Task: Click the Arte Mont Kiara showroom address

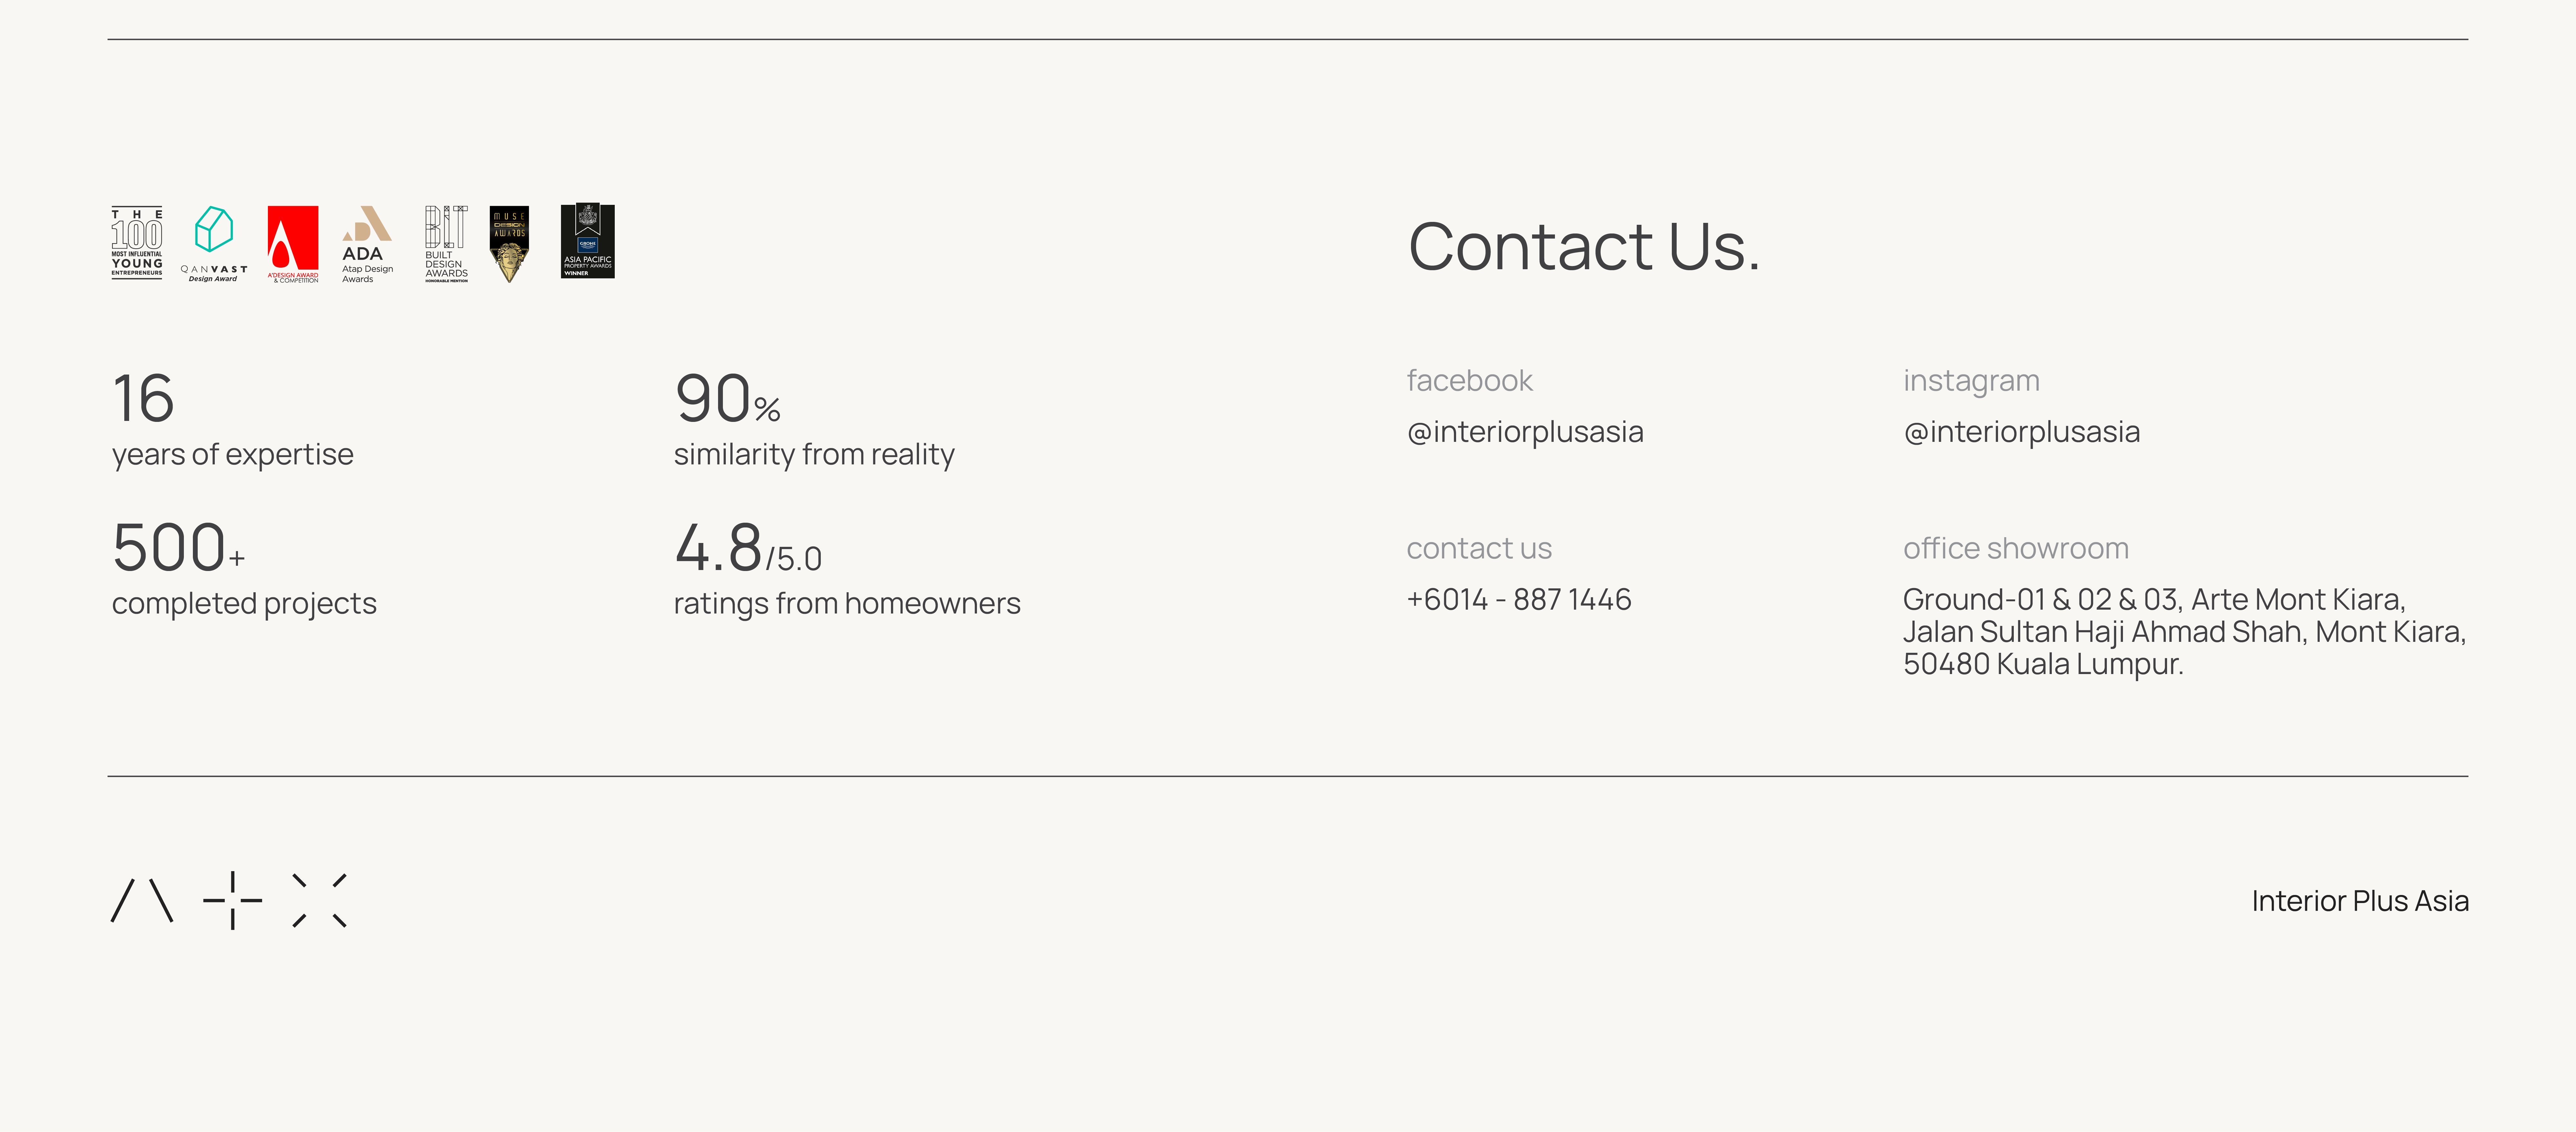Action: (x=2183, y=631)
